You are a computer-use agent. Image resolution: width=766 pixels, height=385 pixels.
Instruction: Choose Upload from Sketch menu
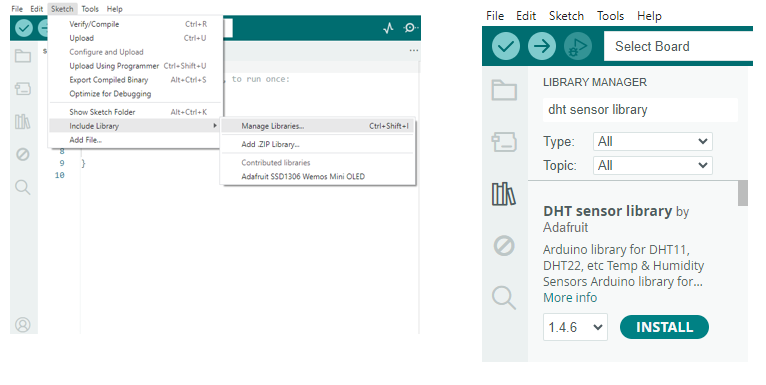[135, 38]
